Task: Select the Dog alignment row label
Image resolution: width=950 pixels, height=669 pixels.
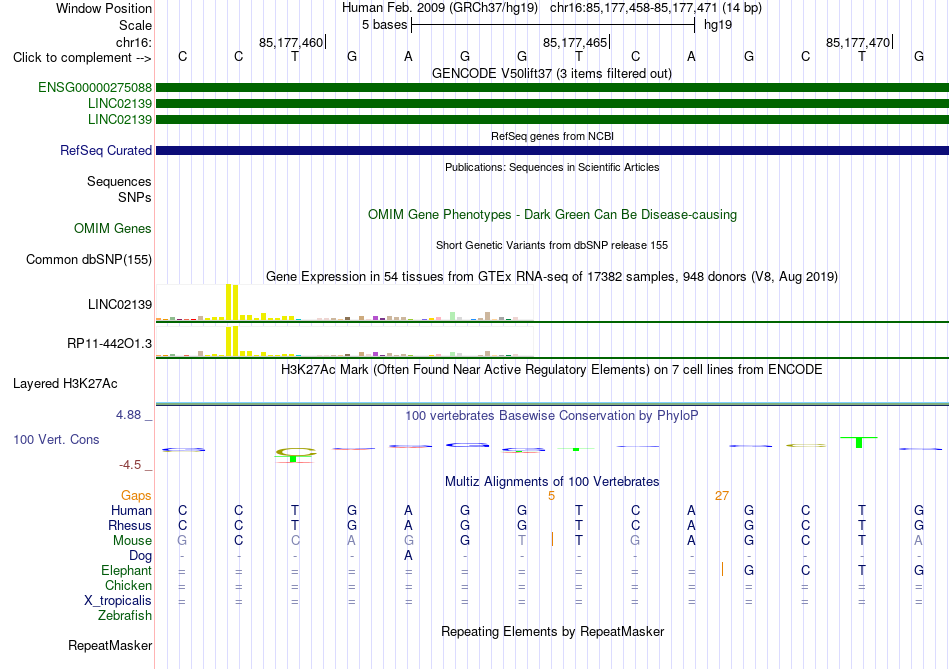Action: coord(140,556)
